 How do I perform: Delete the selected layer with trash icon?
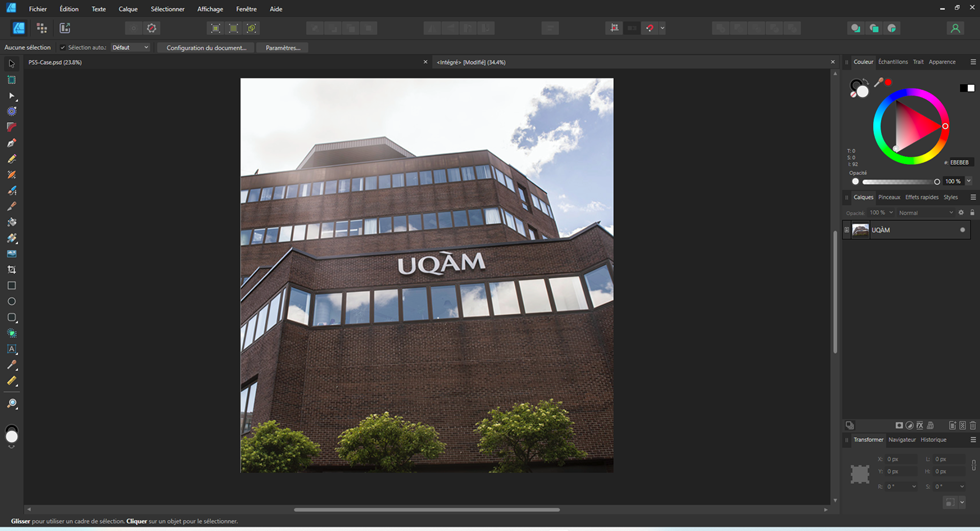(x=972, y=425)
